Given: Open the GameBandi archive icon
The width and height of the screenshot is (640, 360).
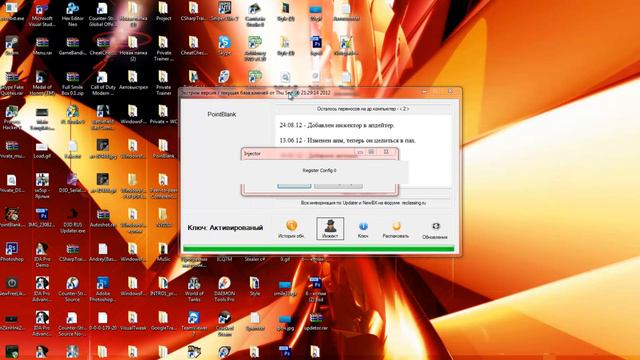Looking at the screenshot, I should click(73, 47).
